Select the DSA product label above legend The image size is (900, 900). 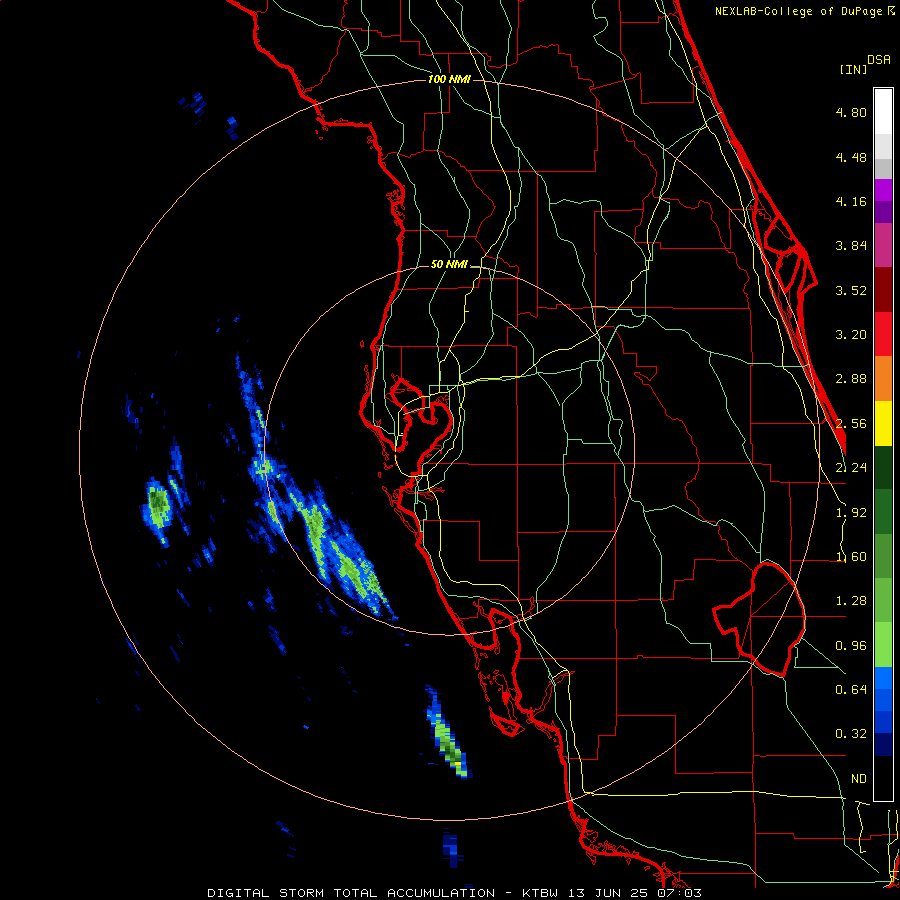click(x=879, y=60)
